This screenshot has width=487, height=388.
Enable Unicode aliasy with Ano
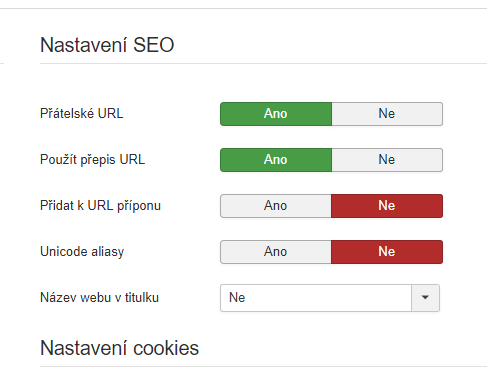276,252
